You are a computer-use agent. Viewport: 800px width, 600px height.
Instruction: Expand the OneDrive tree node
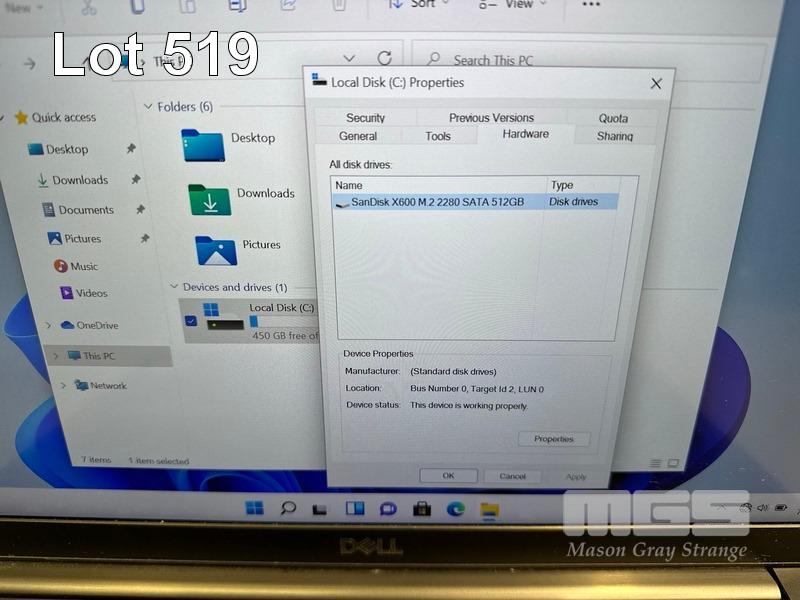coord(48,325)
